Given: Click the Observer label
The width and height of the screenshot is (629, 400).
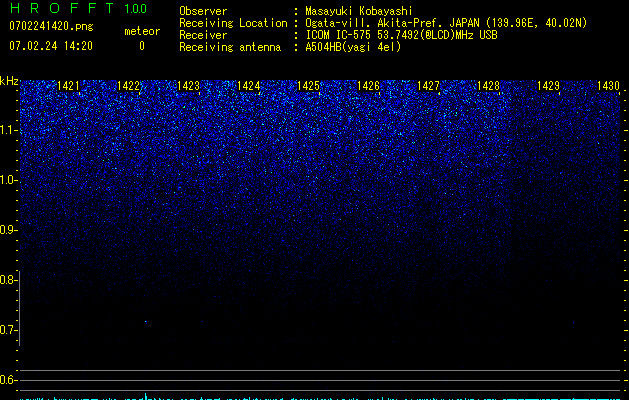Looking at the screenshot, I should click(203, 11).
